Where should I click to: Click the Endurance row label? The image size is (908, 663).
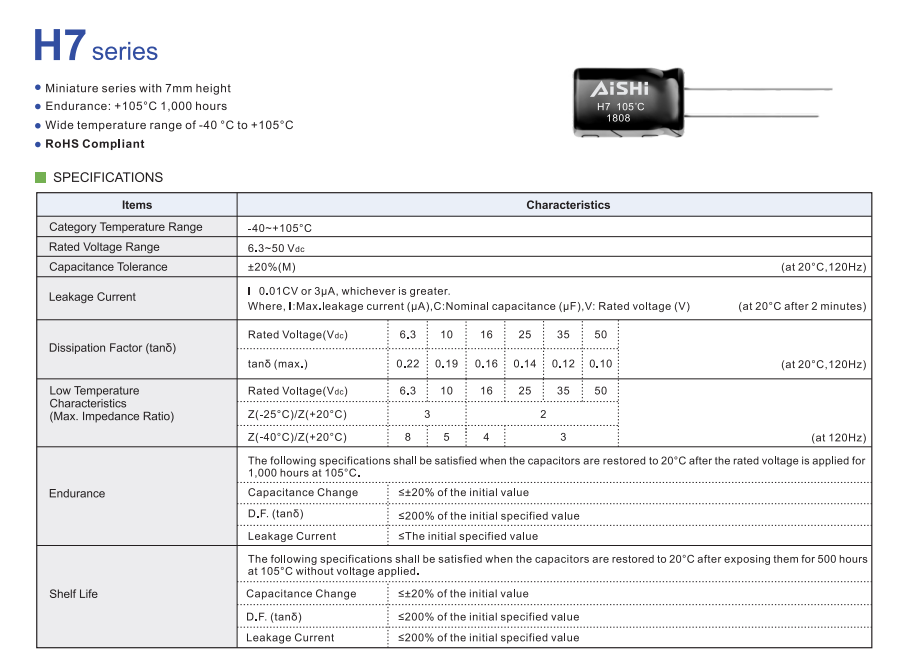point(77,493)
